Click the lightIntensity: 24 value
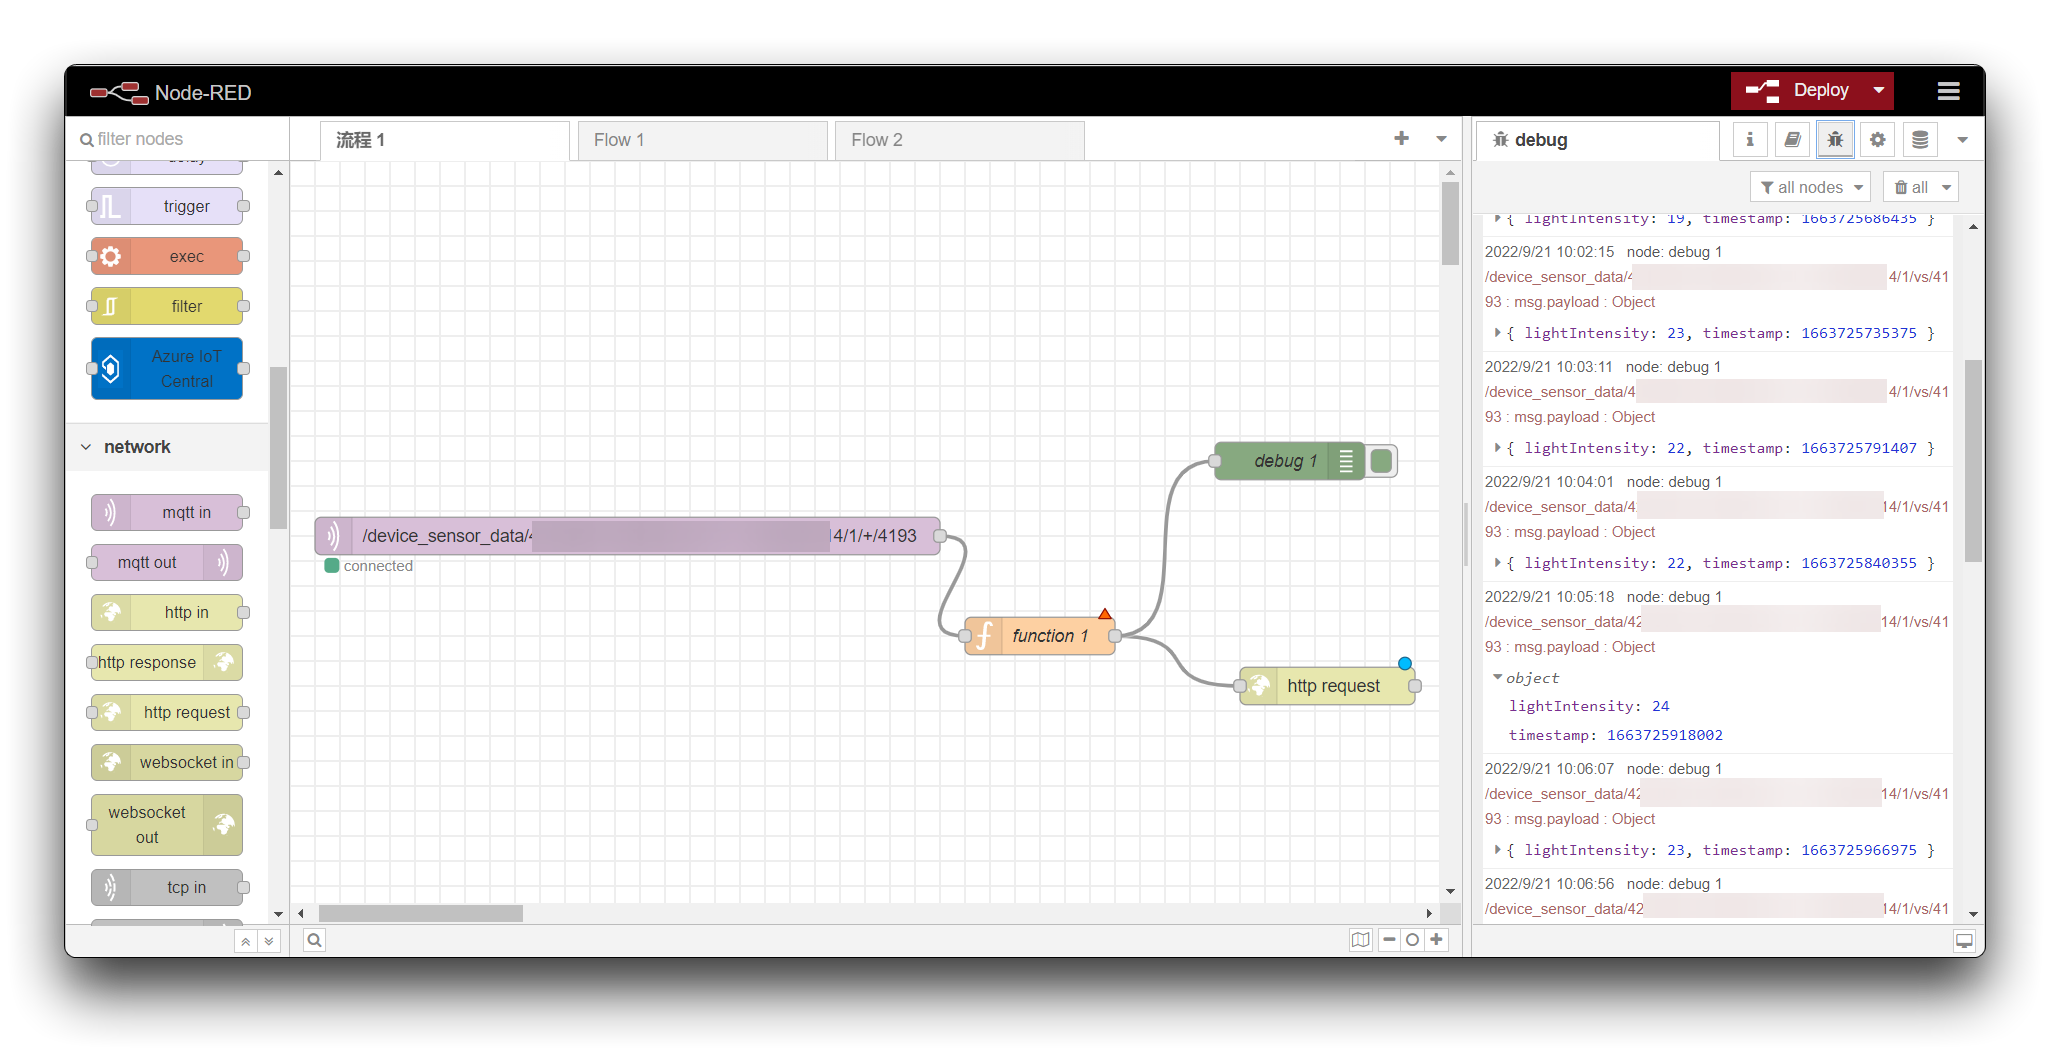The image size is (2050, 1054). click(x=1660, y=706)
